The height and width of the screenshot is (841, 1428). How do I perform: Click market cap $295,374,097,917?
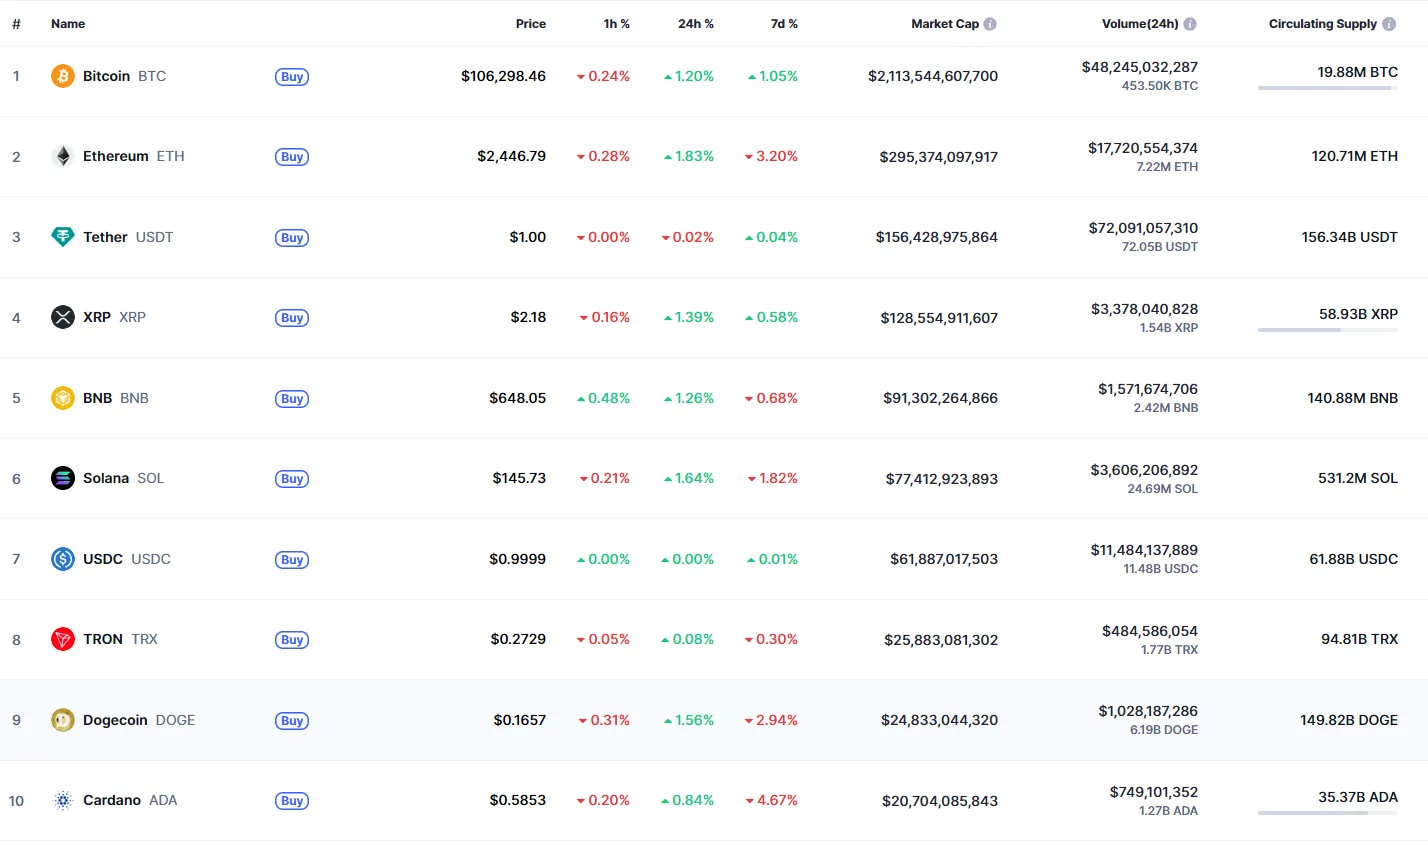[939, 157]
